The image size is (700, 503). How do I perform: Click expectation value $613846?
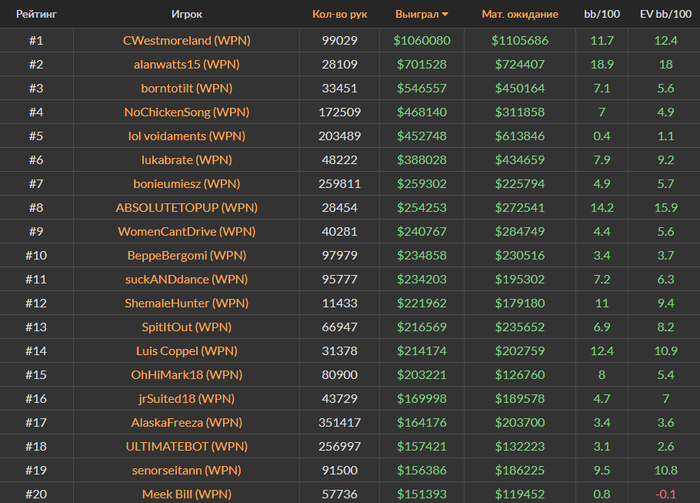520,136
